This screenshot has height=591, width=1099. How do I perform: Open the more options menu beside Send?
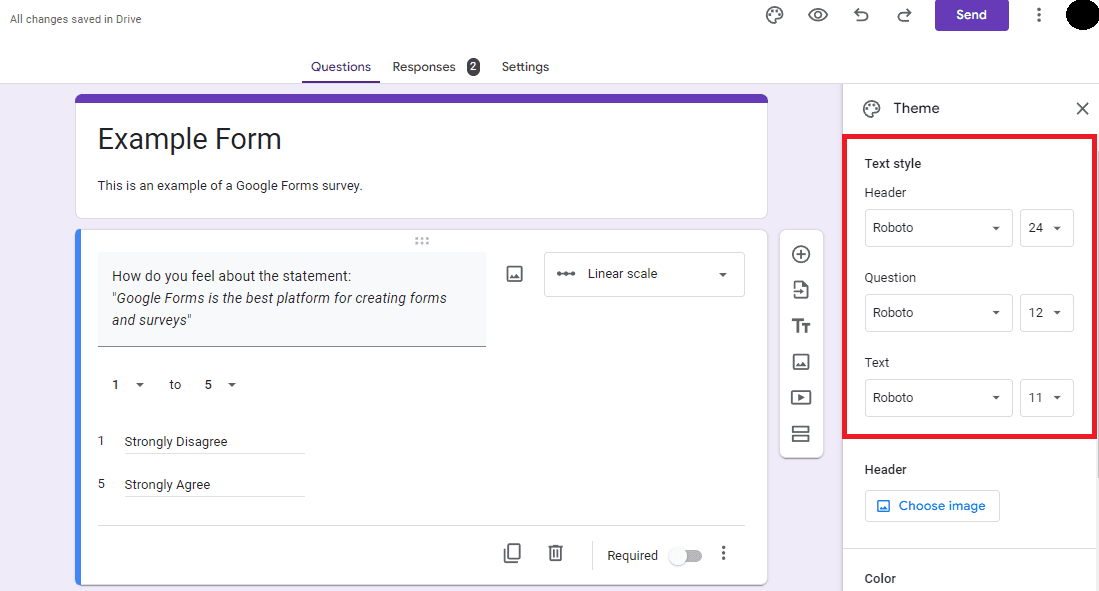click(1039, 15)
